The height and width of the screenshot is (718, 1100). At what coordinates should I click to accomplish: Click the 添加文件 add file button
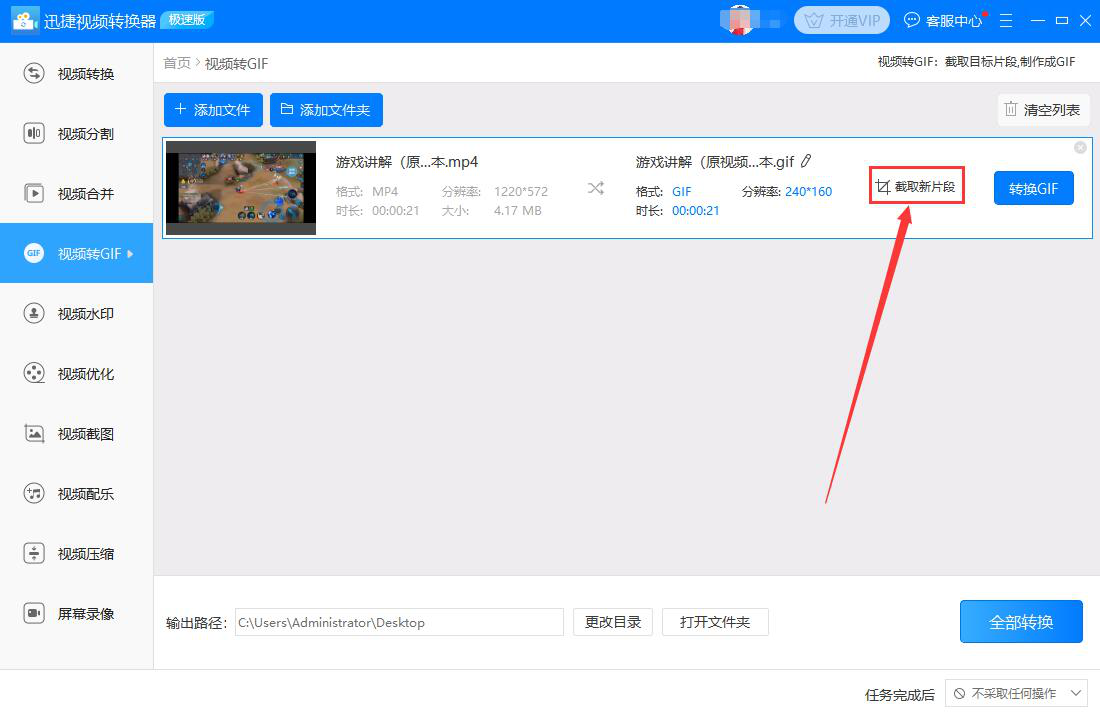coord(213,110)
